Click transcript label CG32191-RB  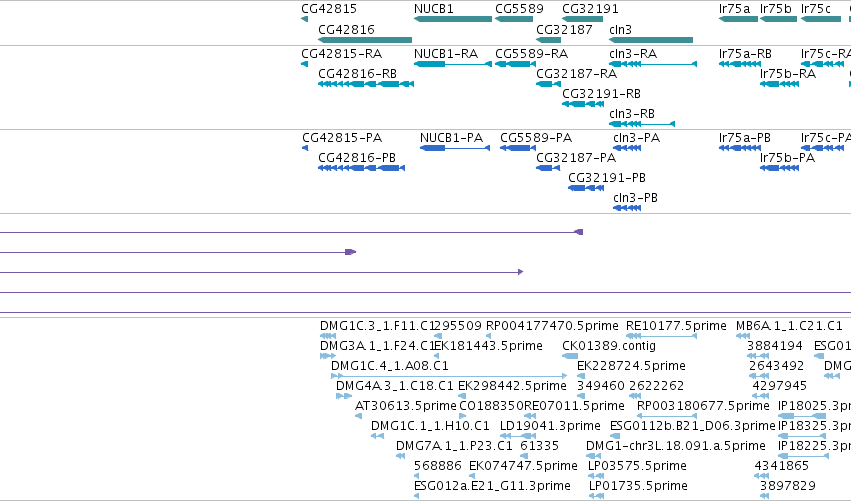click(601, 94)
